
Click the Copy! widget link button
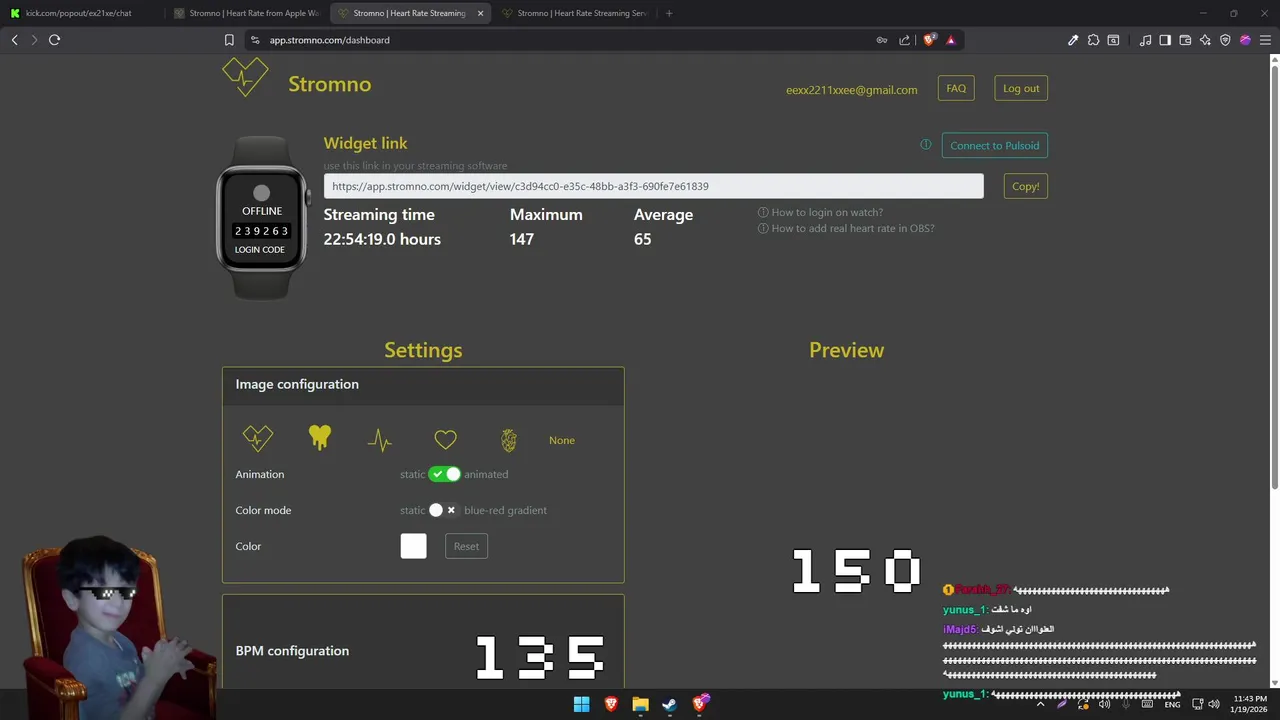click(1025, 186)
